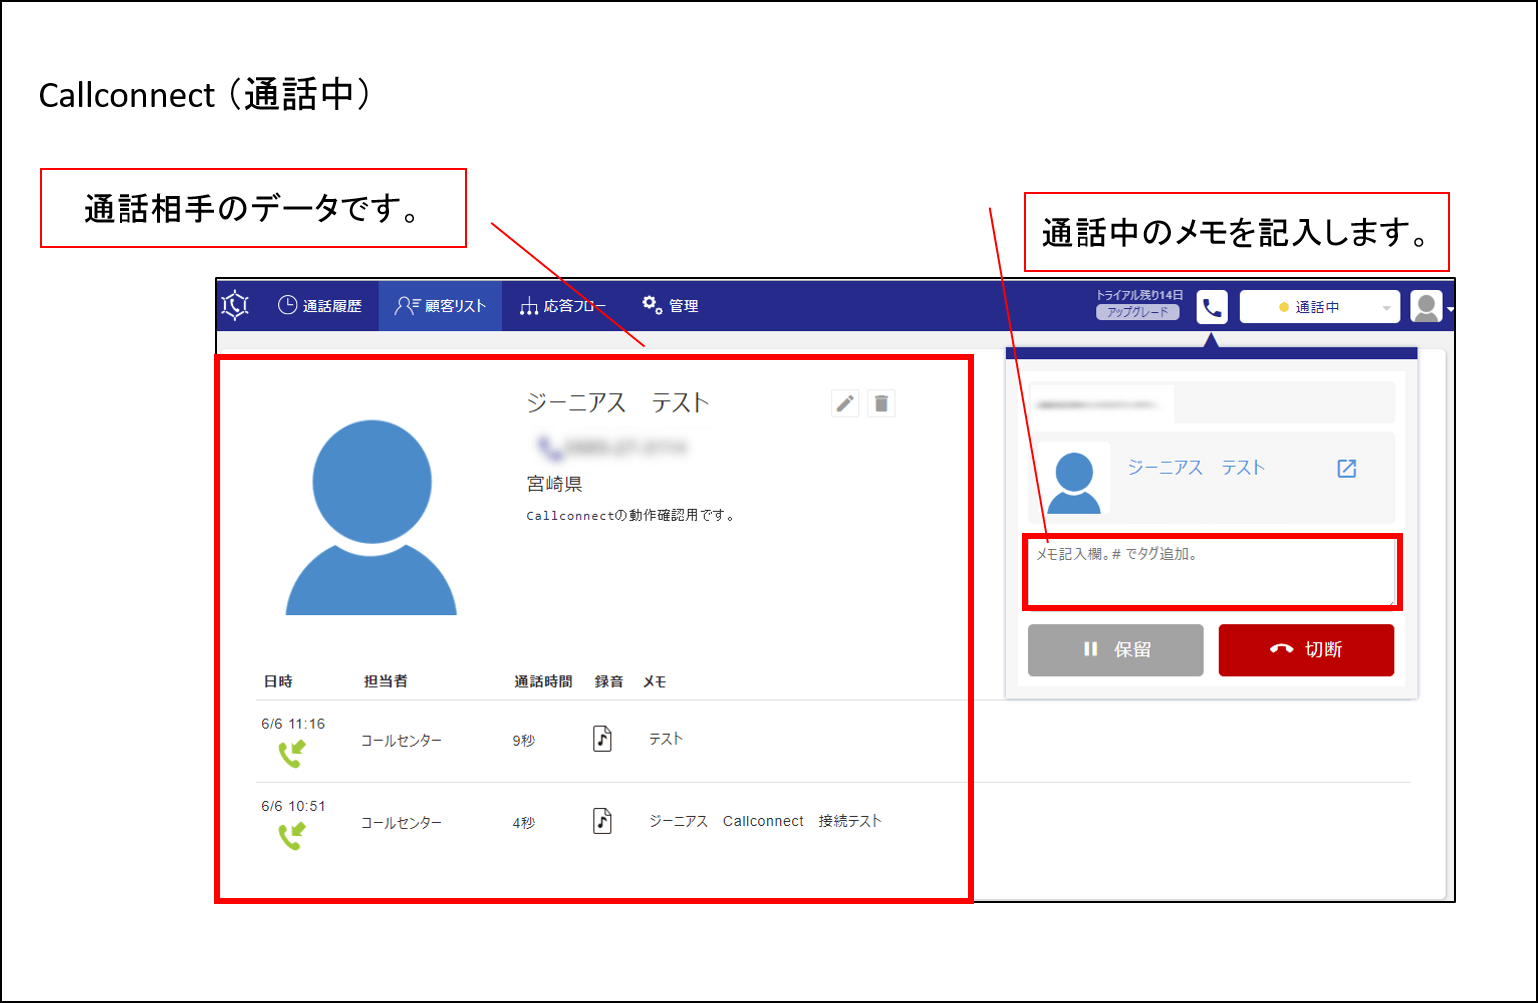This screenshot has width=1538, height=1003.
Task: Open recording file of 6/6 11:16 call
Action: (x=602, y=739)
